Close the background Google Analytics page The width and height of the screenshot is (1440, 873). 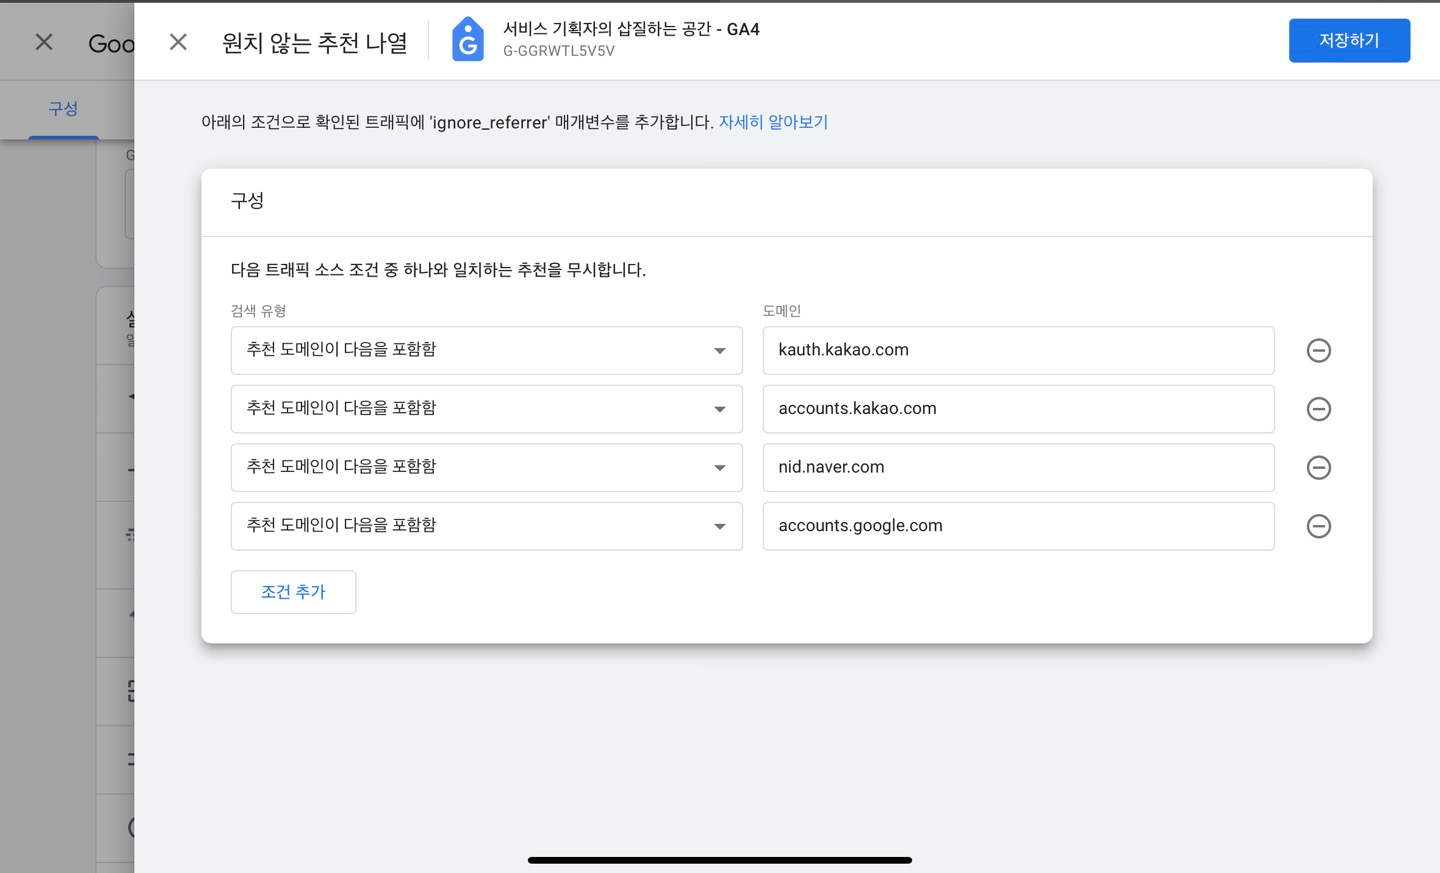point(44,42)
